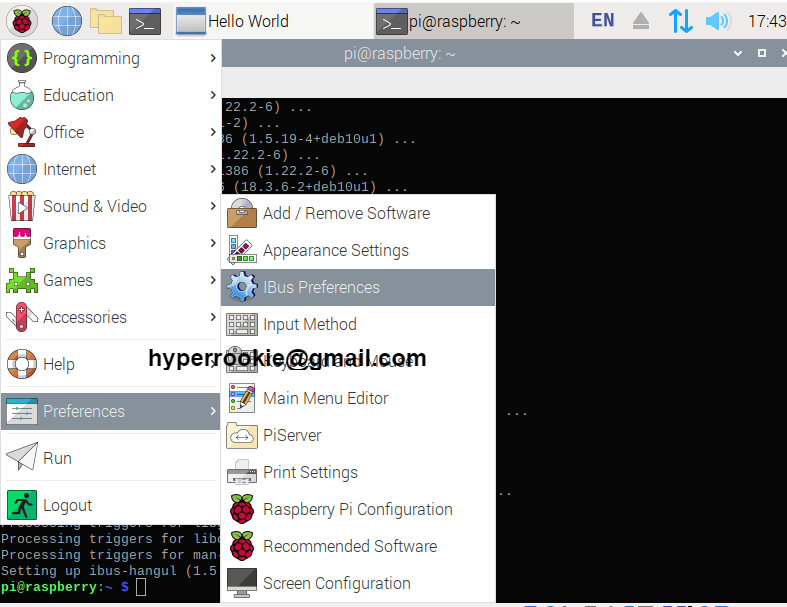The height and width of the screenshot is (607, 787).
Task: Open the file manager folder icon in taskbar
Action: tap(105, 22)
